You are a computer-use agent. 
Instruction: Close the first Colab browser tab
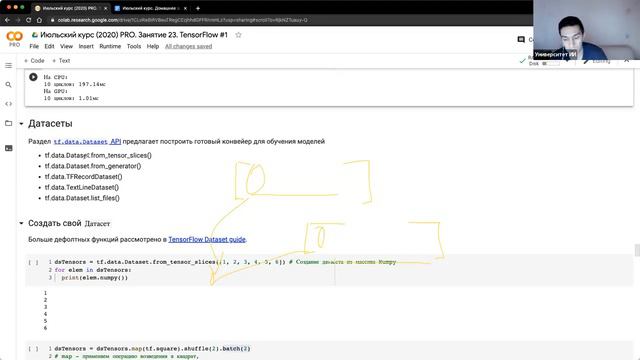[105, 8]
